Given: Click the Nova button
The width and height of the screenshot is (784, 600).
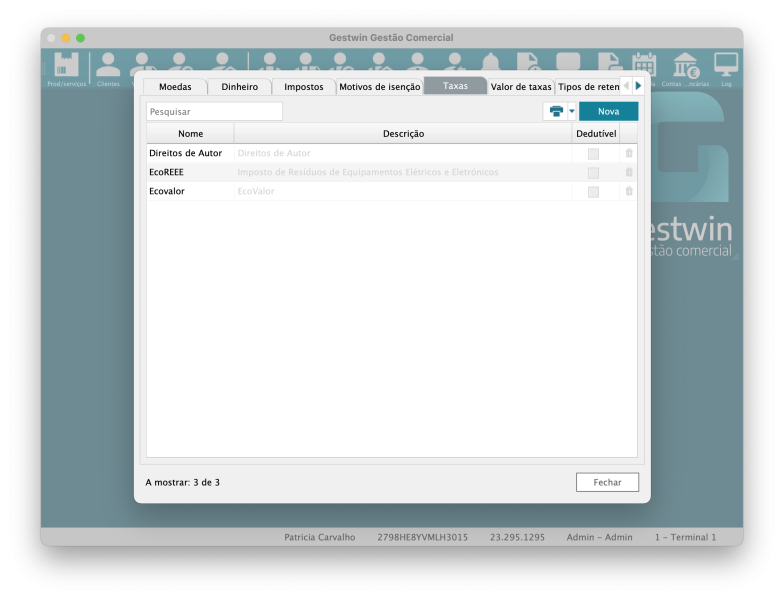Looking at the screenshot, I should click(x=608, y=112).
